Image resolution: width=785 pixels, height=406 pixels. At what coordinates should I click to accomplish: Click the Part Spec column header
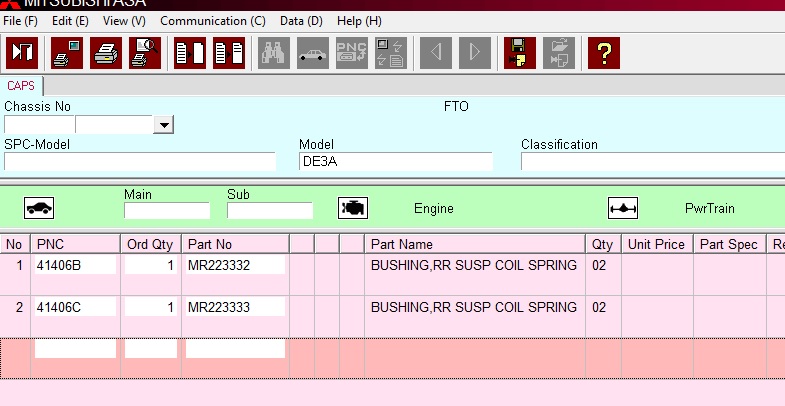729,244
